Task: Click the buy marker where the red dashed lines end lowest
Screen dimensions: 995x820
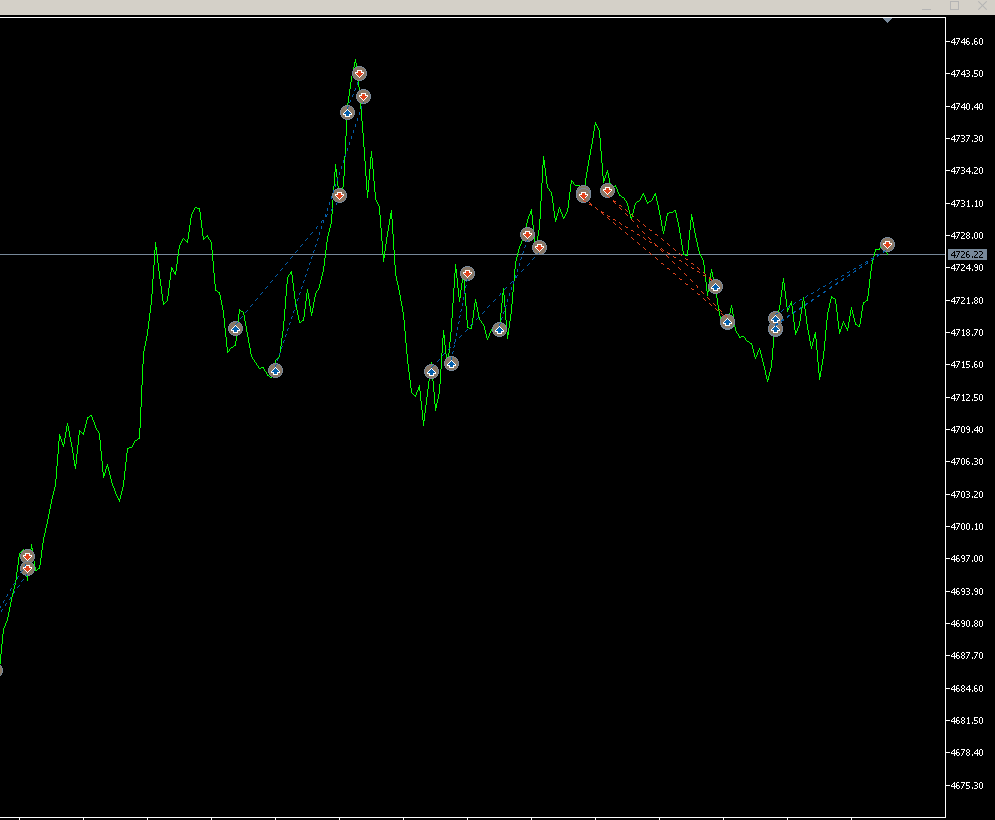Action: (x=727, y=322)
